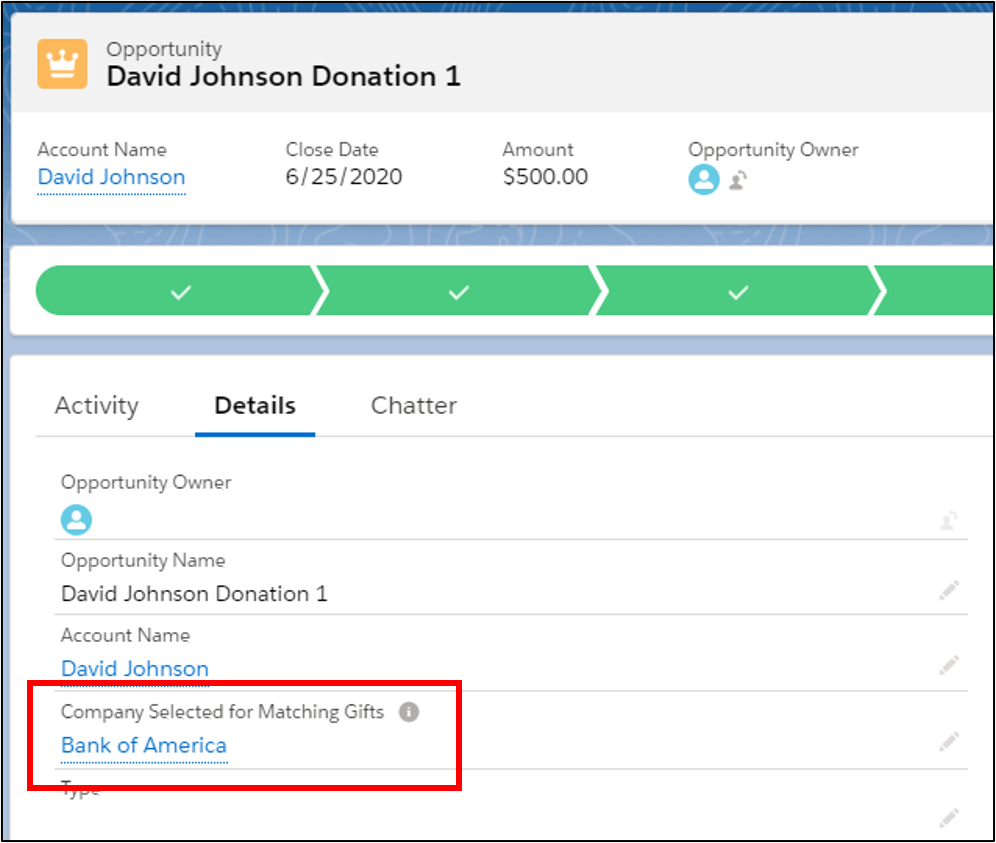The width and height of the screenshot is (996, 843).
Task: Select the first completed stage in the path
Action: [x=180, y=291]
